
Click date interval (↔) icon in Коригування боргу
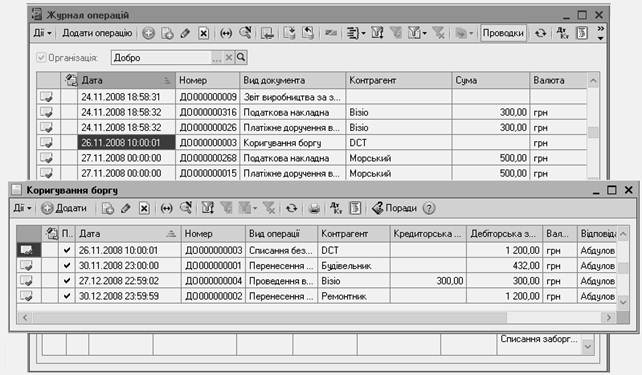click(x=166, y=208)
